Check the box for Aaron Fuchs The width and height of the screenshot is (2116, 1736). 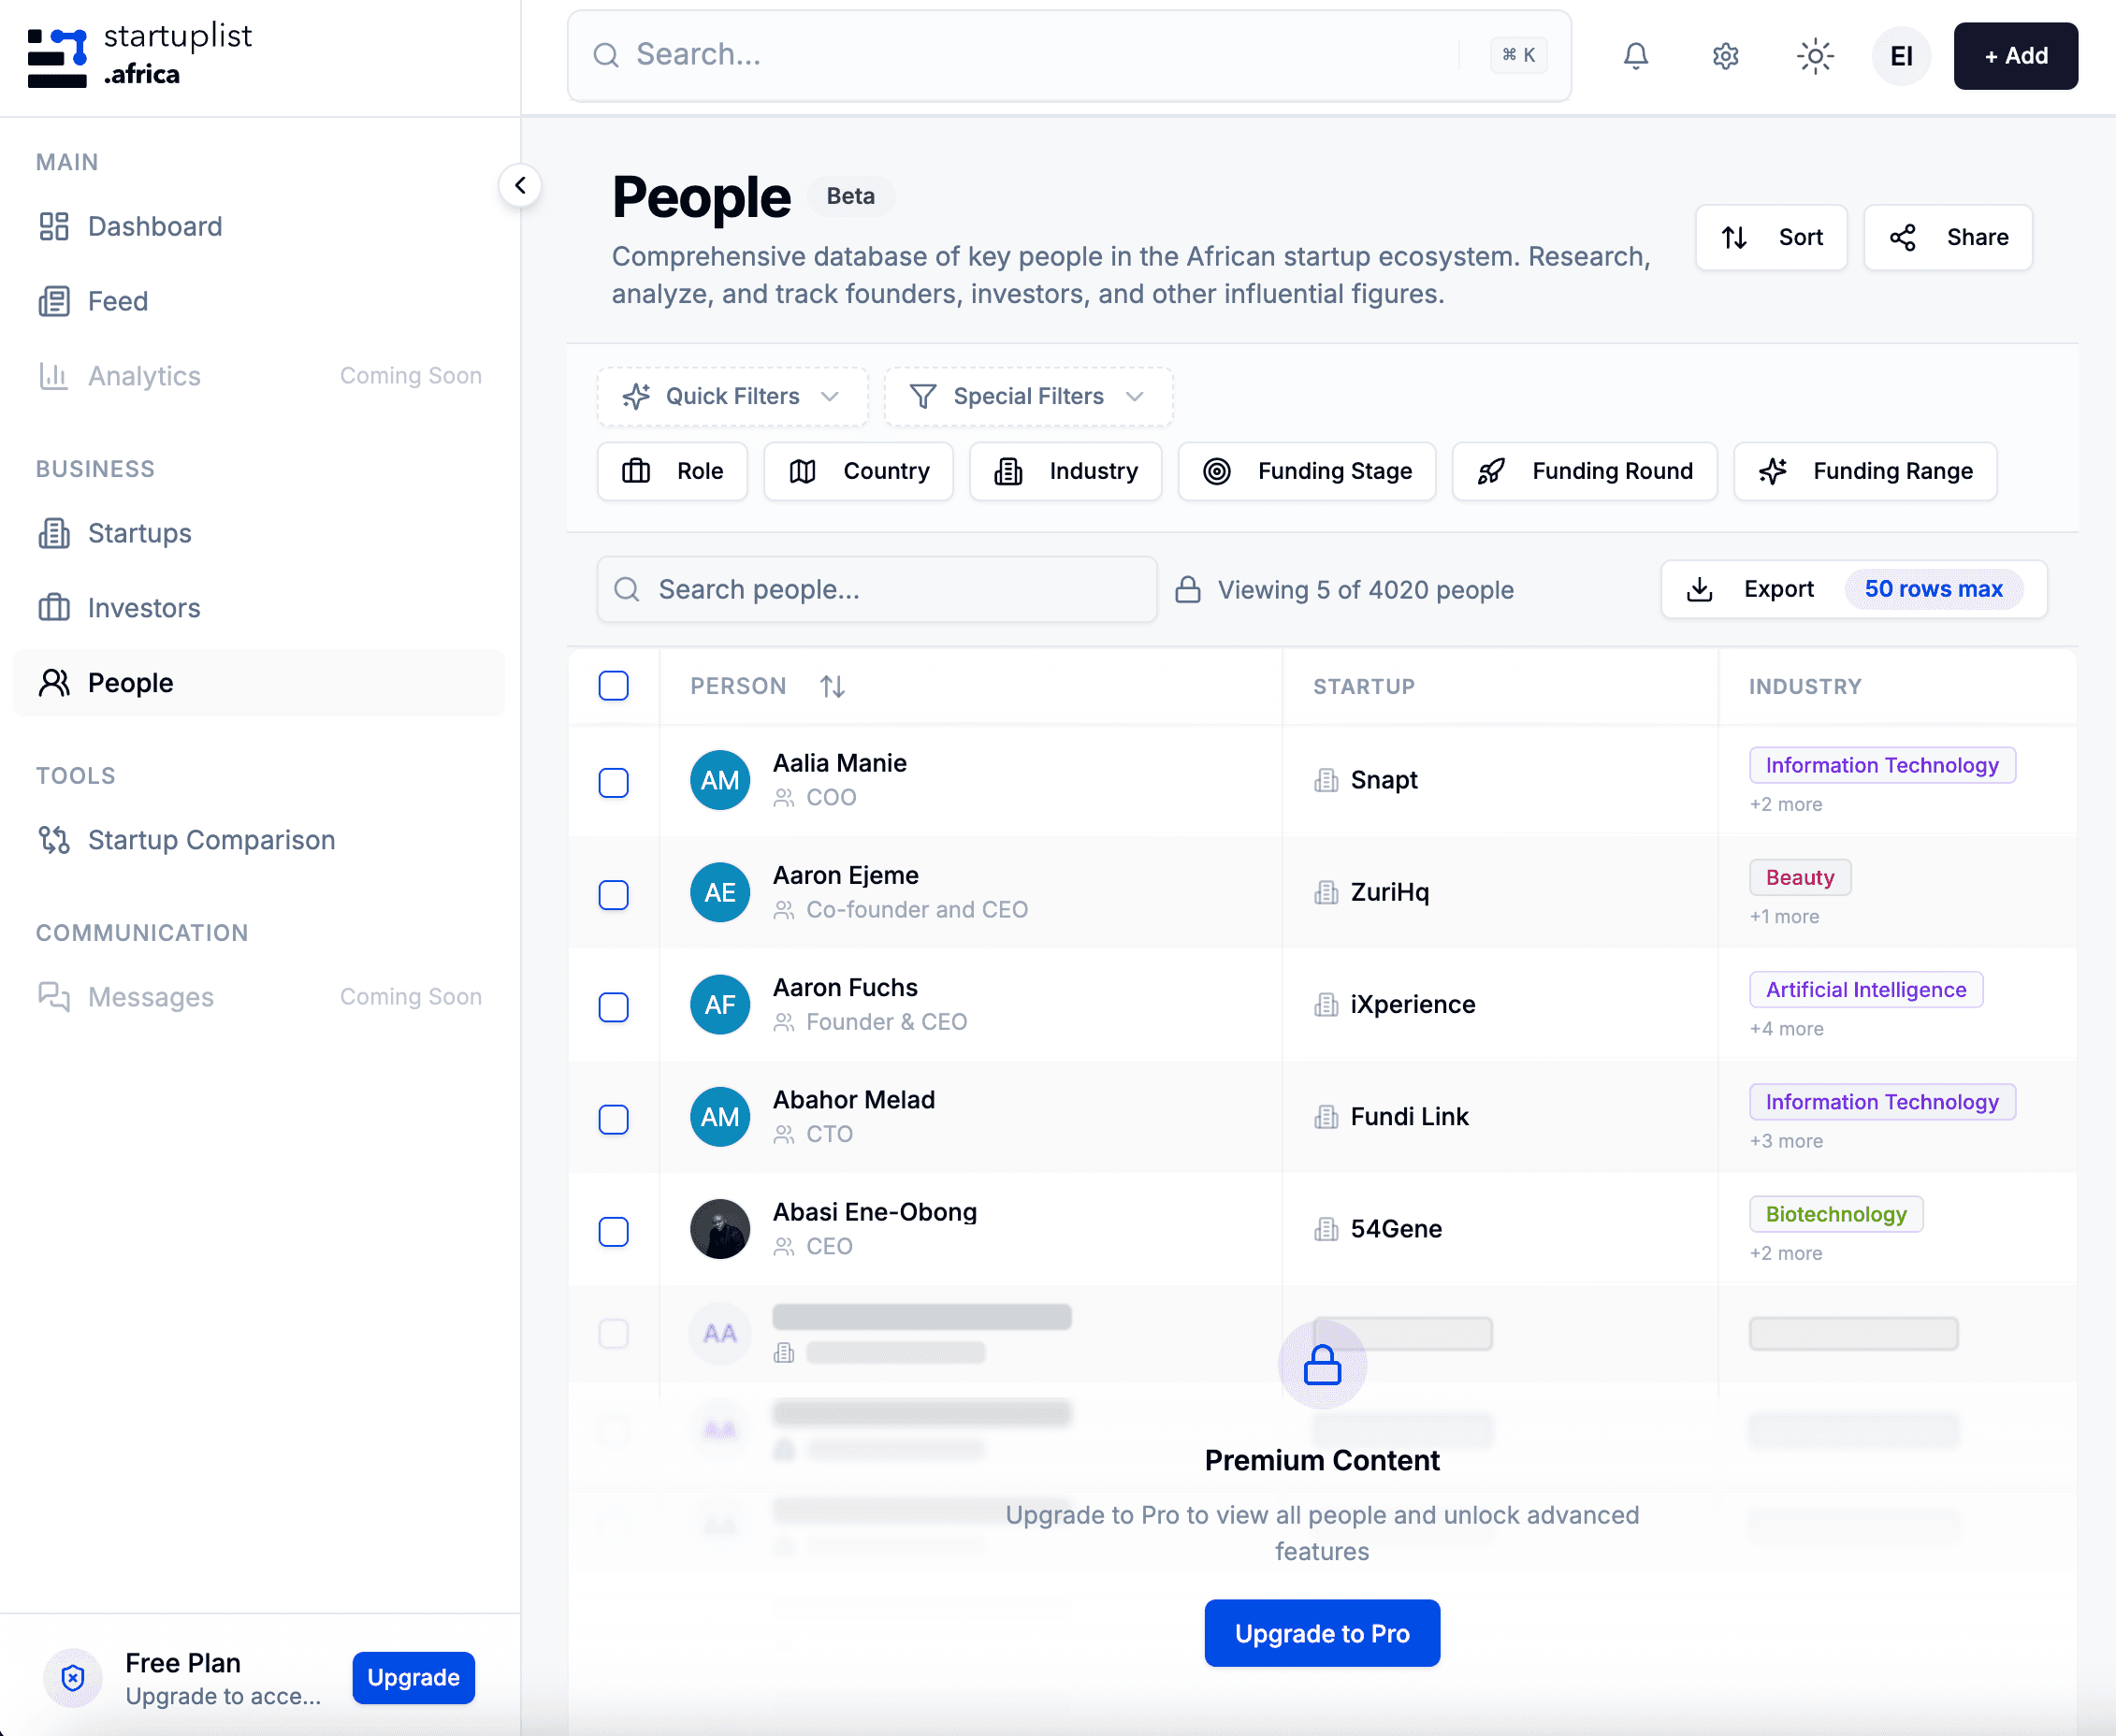(x=613, y=1006)
